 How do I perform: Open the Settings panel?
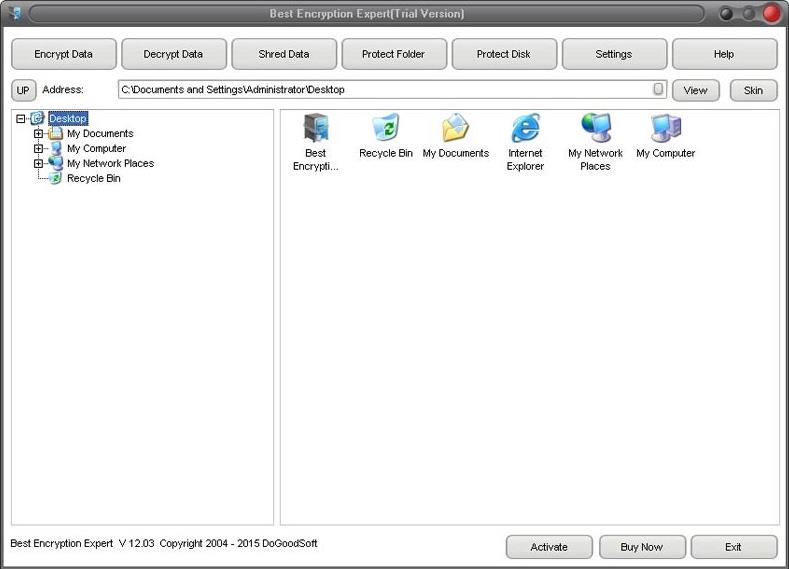pos(614,54)
